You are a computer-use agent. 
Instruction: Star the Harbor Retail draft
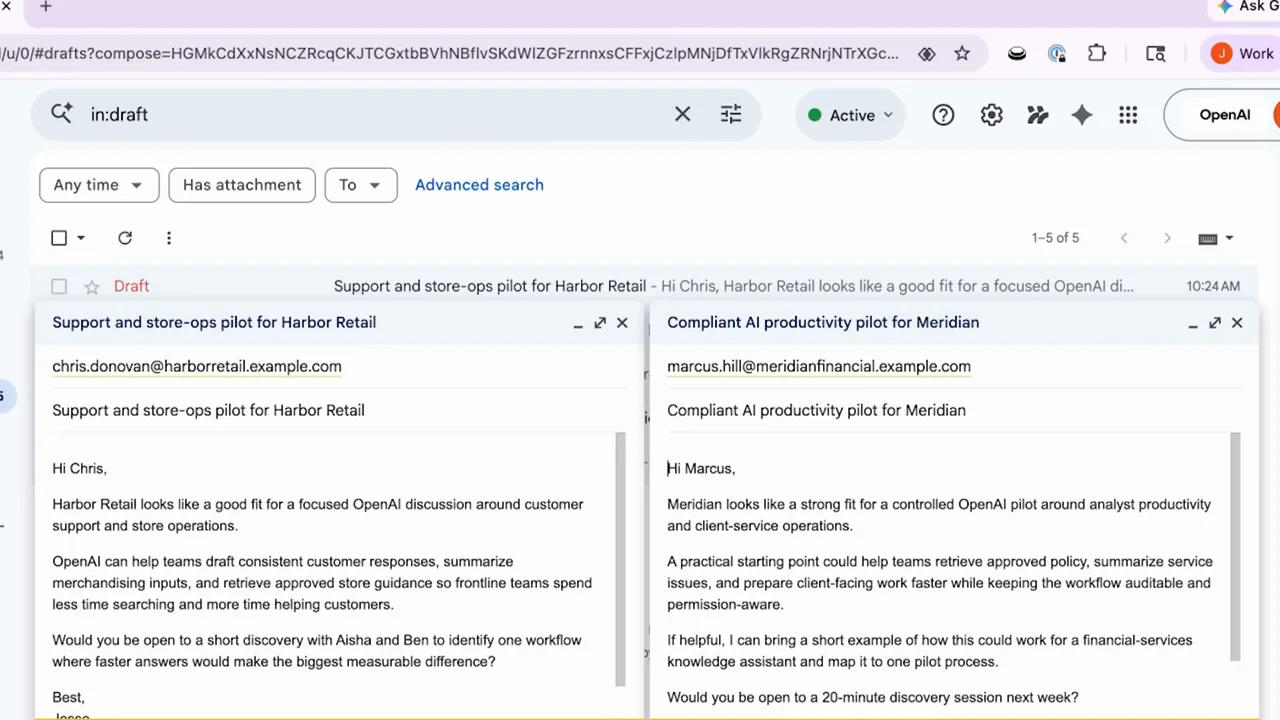[x=92, y=287]
